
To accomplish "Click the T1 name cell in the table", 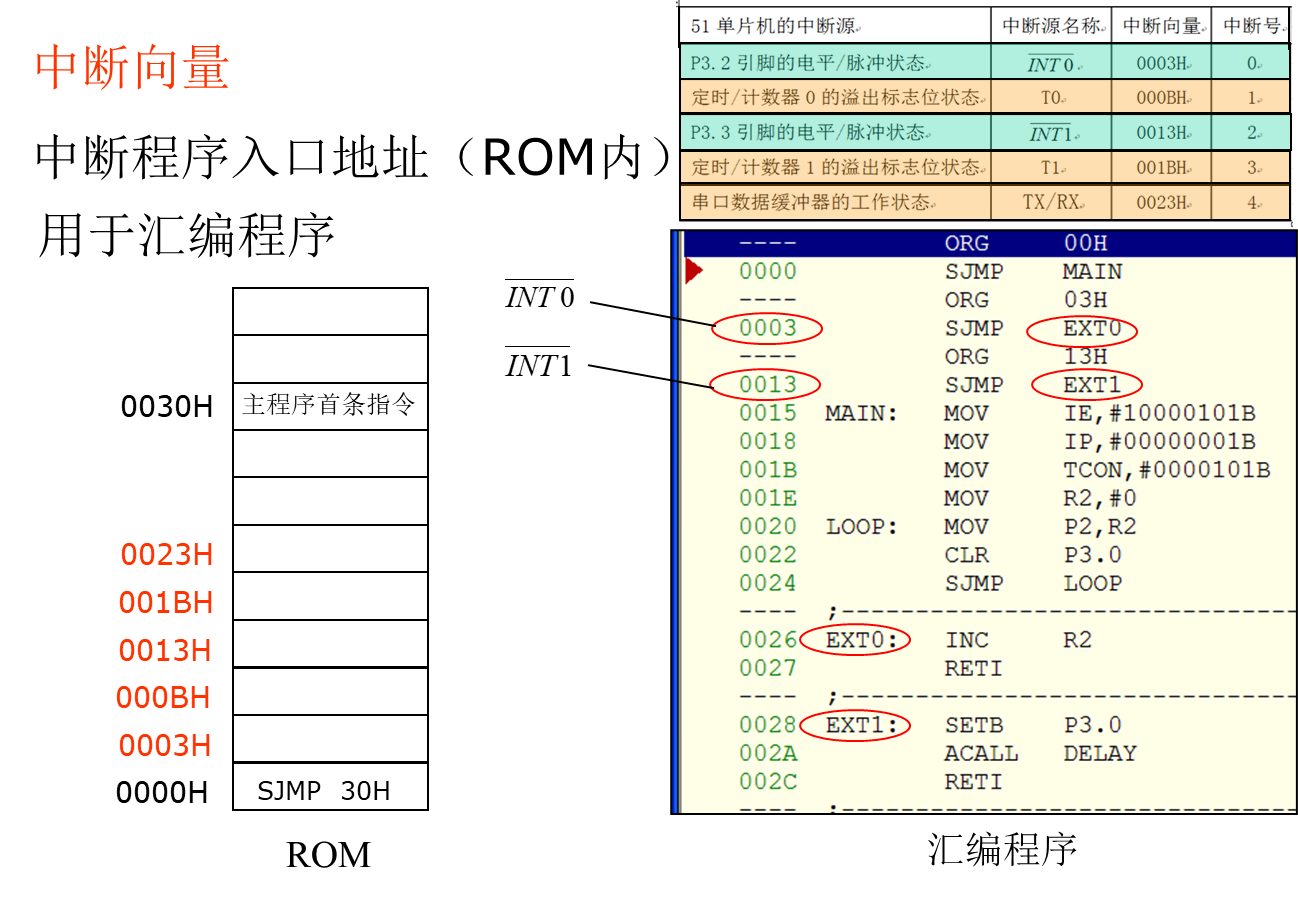I will [1051, 167].
